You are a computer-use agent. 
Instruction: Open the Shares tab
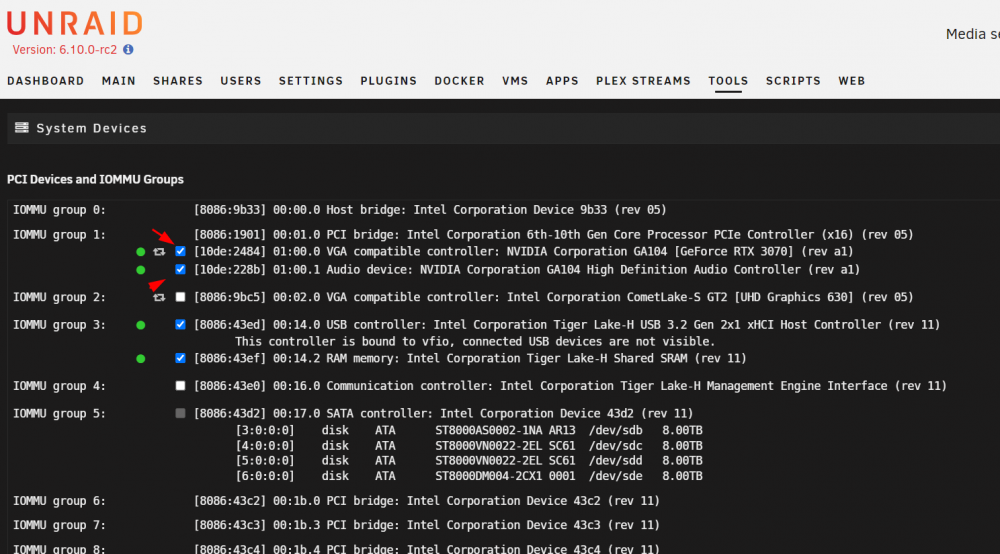[178, 81]
